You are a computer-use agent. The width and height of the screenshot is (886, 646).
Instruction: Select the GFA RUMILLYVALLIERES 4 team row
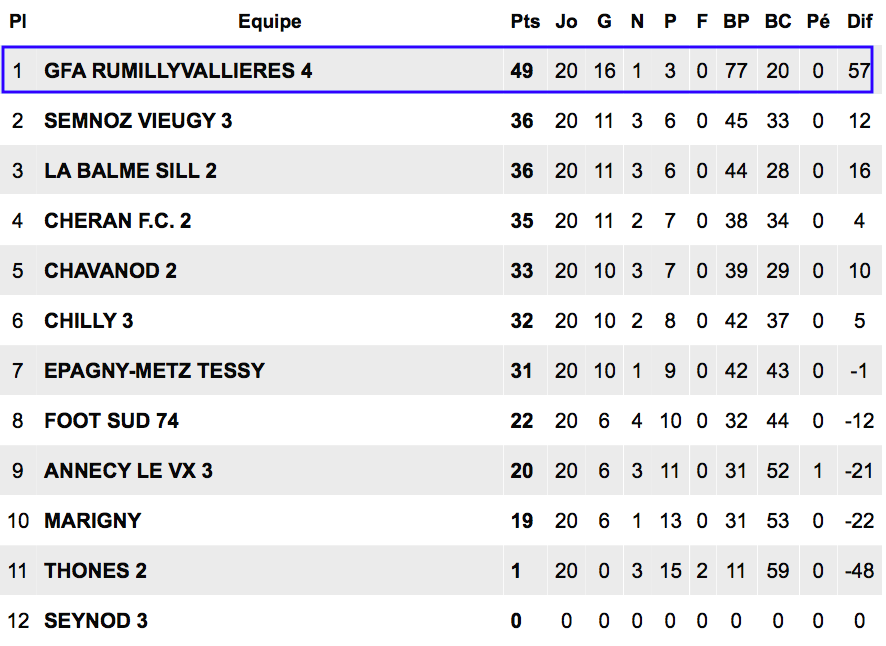438,70
